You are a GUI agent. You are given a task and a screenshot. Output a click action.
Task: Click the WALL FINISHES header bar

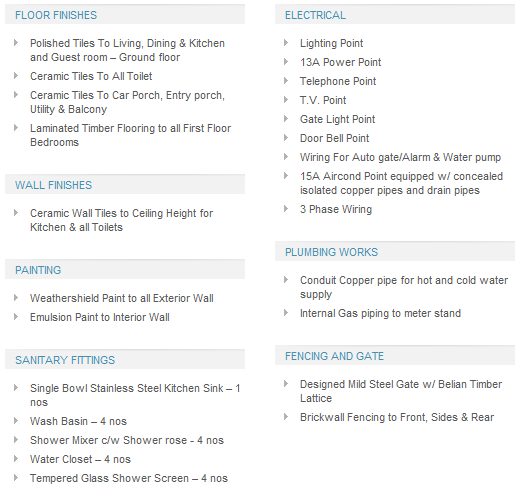point(125,185)
